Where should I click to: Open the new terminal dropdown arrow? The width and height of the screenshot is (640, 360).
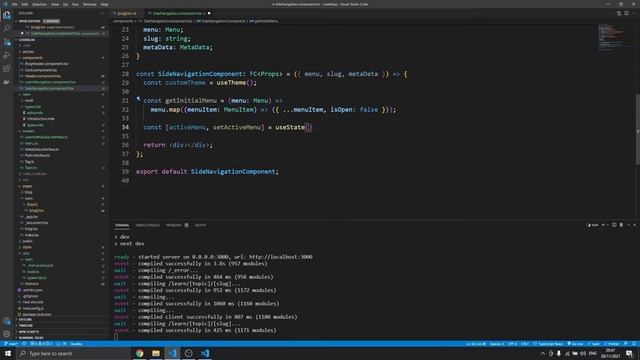608,225
